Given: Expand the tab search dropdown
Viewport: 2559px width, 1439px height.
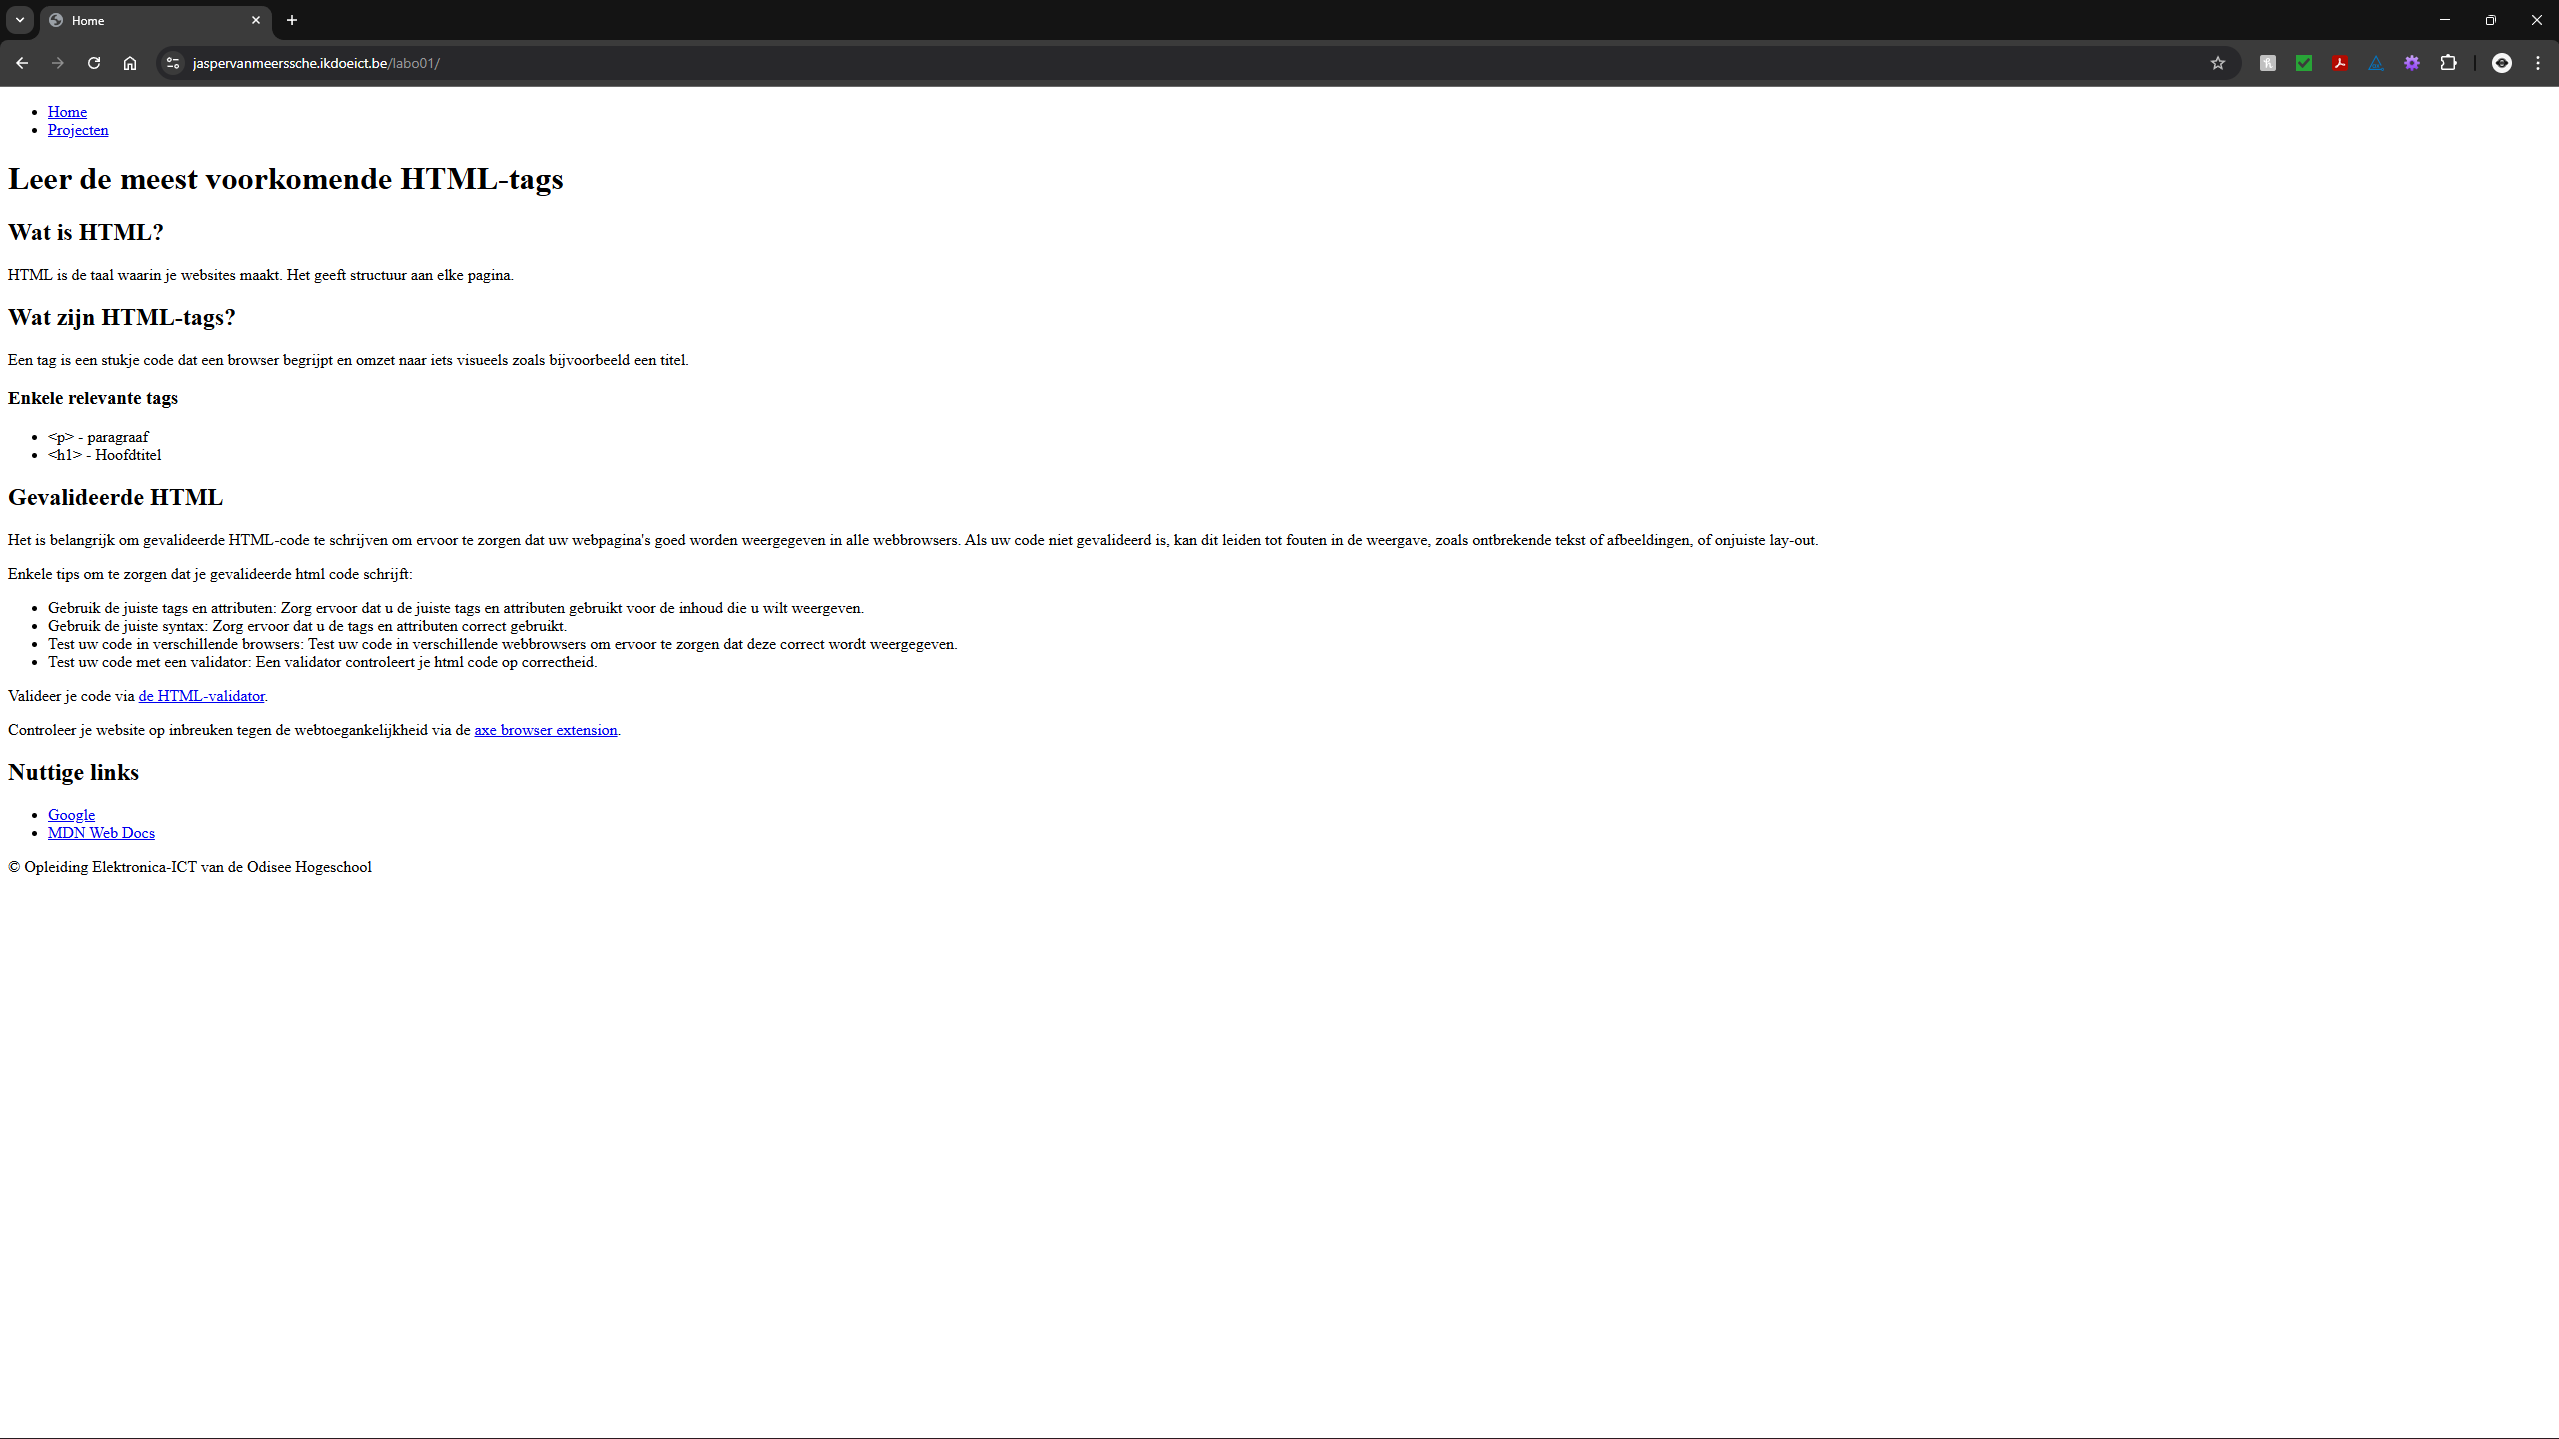Looking at the screenshot, I should (20, 20).
